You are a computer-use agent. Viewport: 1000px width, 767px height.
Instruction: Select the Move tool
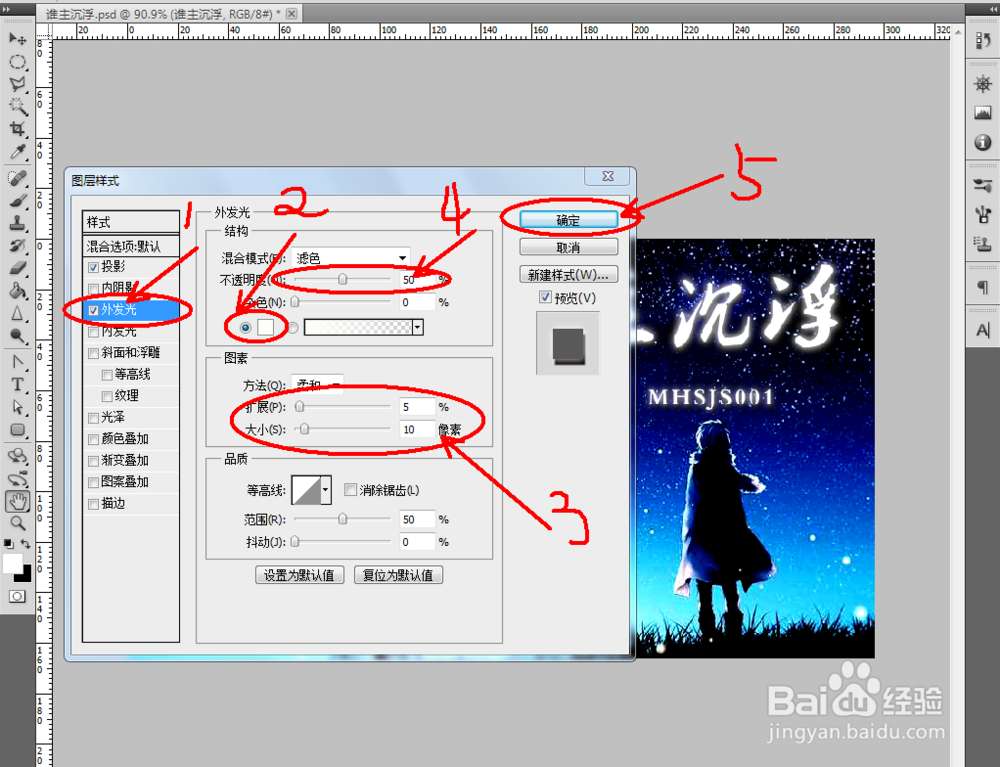coord(17,39)
